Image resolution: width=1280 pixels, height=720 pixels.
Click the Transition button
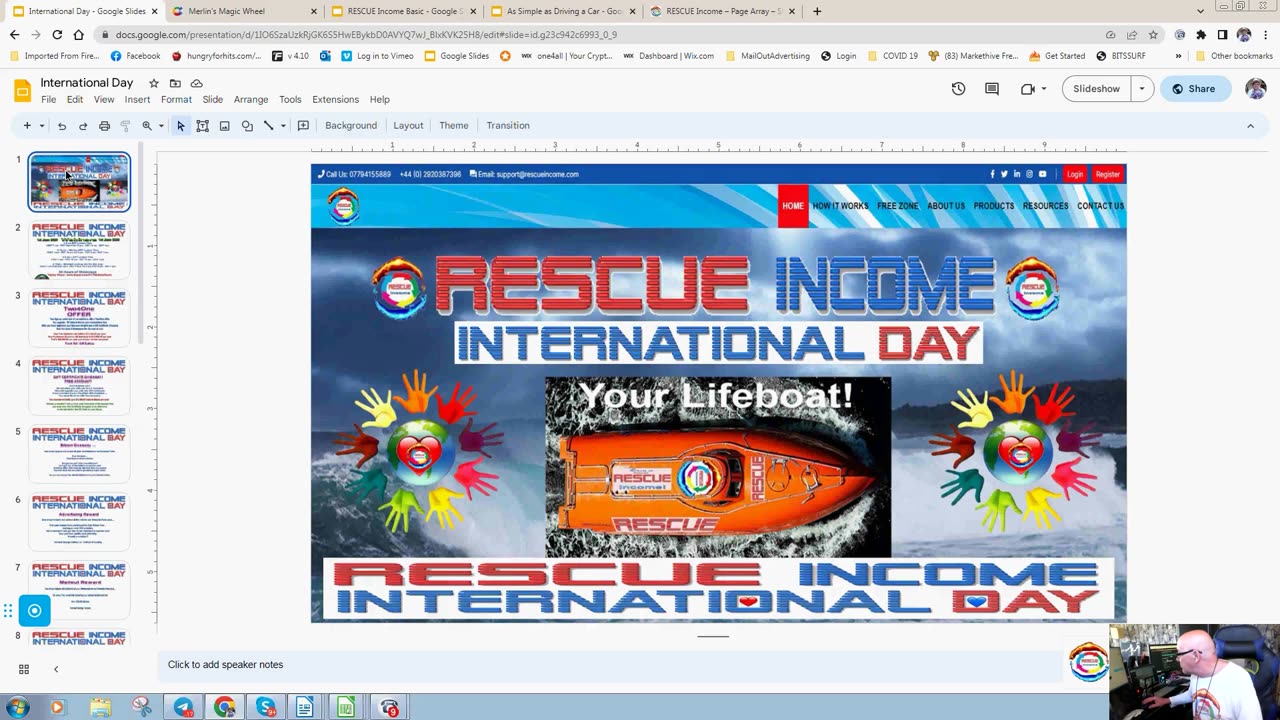point(508,126)
